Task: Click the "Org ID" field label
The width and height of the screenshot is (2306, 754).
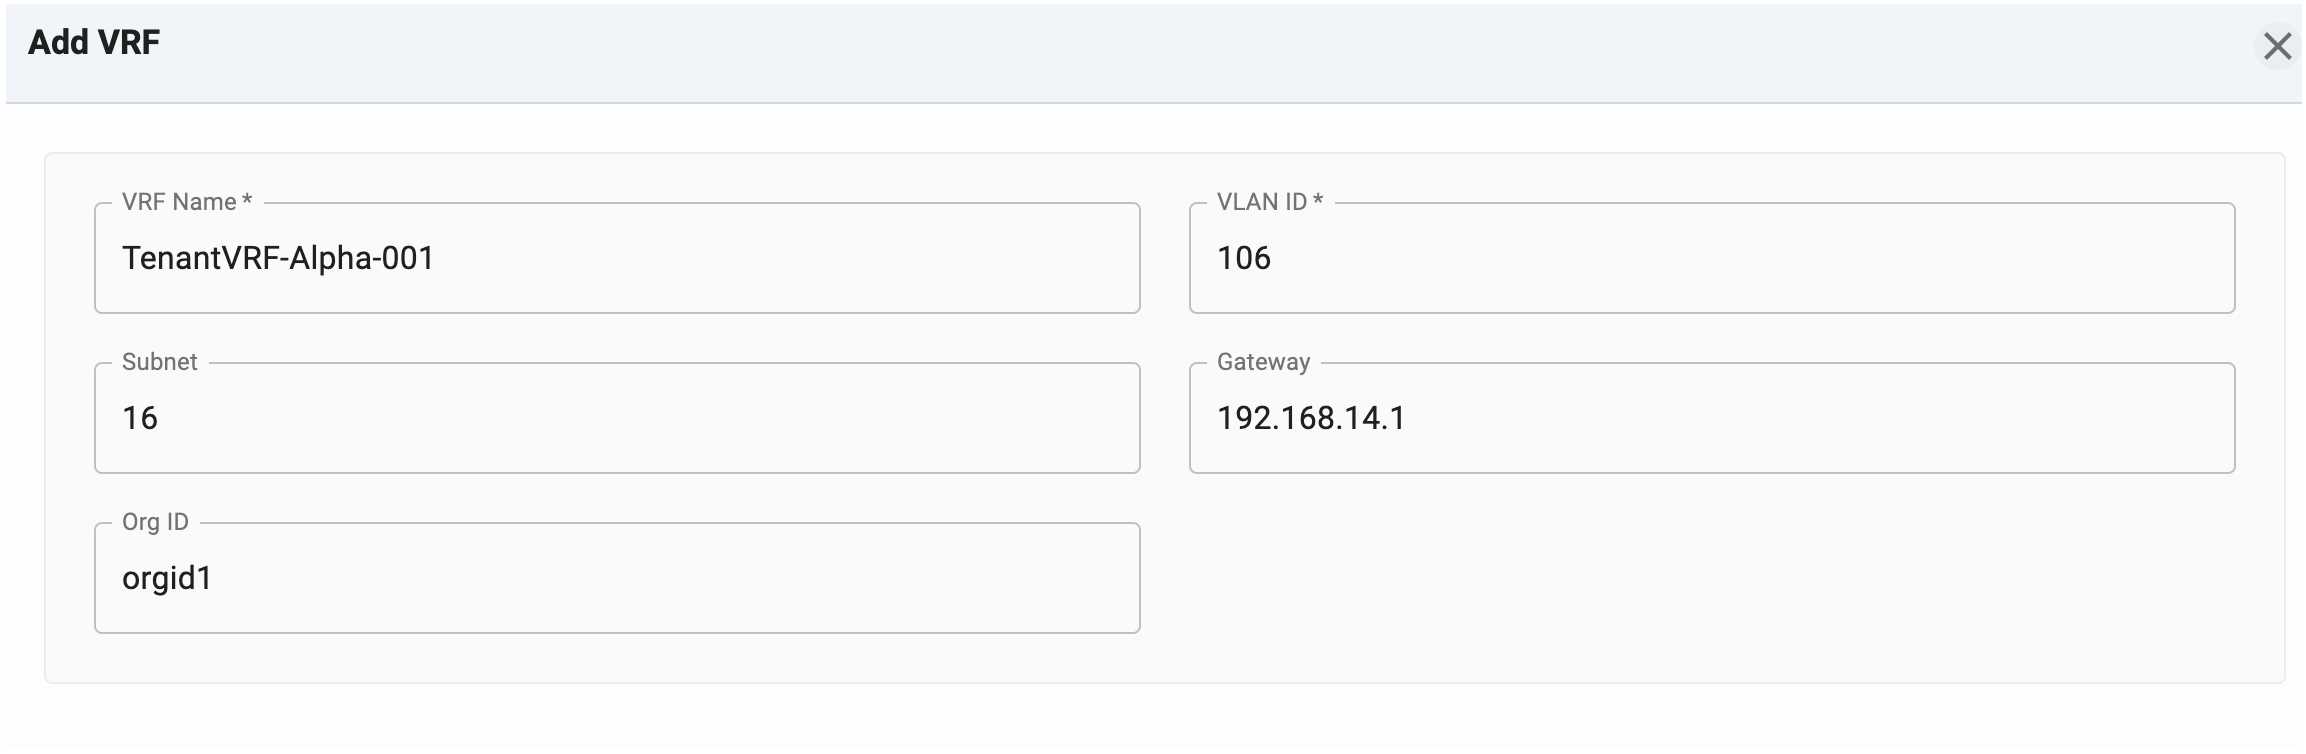Action: point(155,522)
